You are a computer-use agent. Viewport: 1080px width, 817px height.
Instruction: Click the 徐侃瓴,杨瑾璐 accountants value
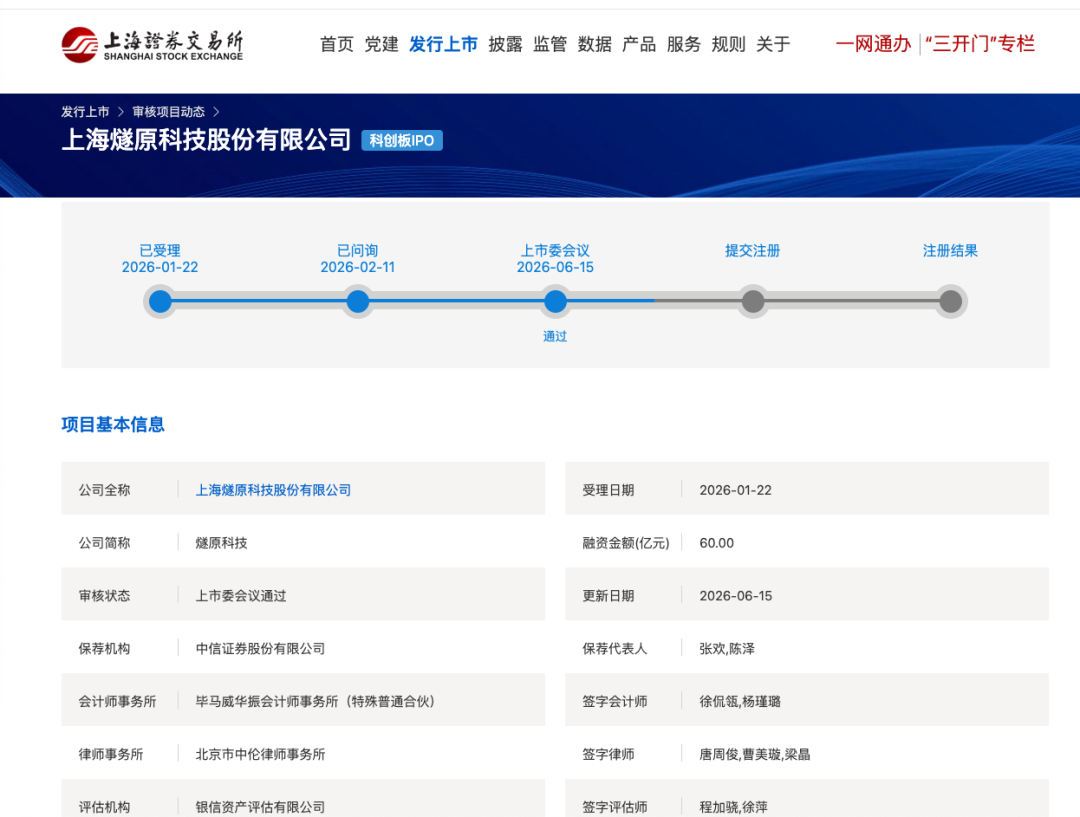[x=740, y=701]
